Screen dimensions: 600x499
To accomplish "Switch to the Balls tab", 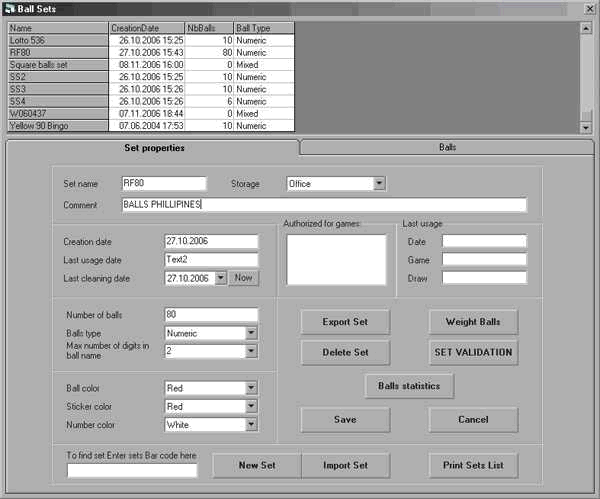I will pyautogui.click(x=447, y=147).
